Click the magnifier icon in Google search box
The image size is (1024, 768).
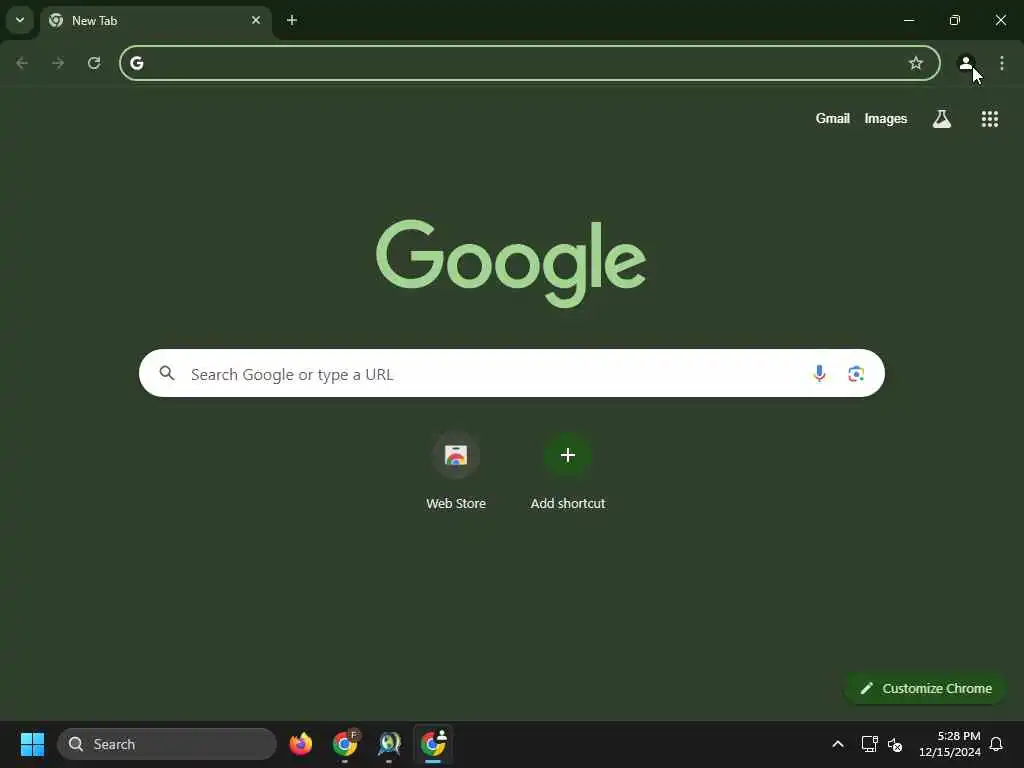pyautogui.click(x=167, y=373)
